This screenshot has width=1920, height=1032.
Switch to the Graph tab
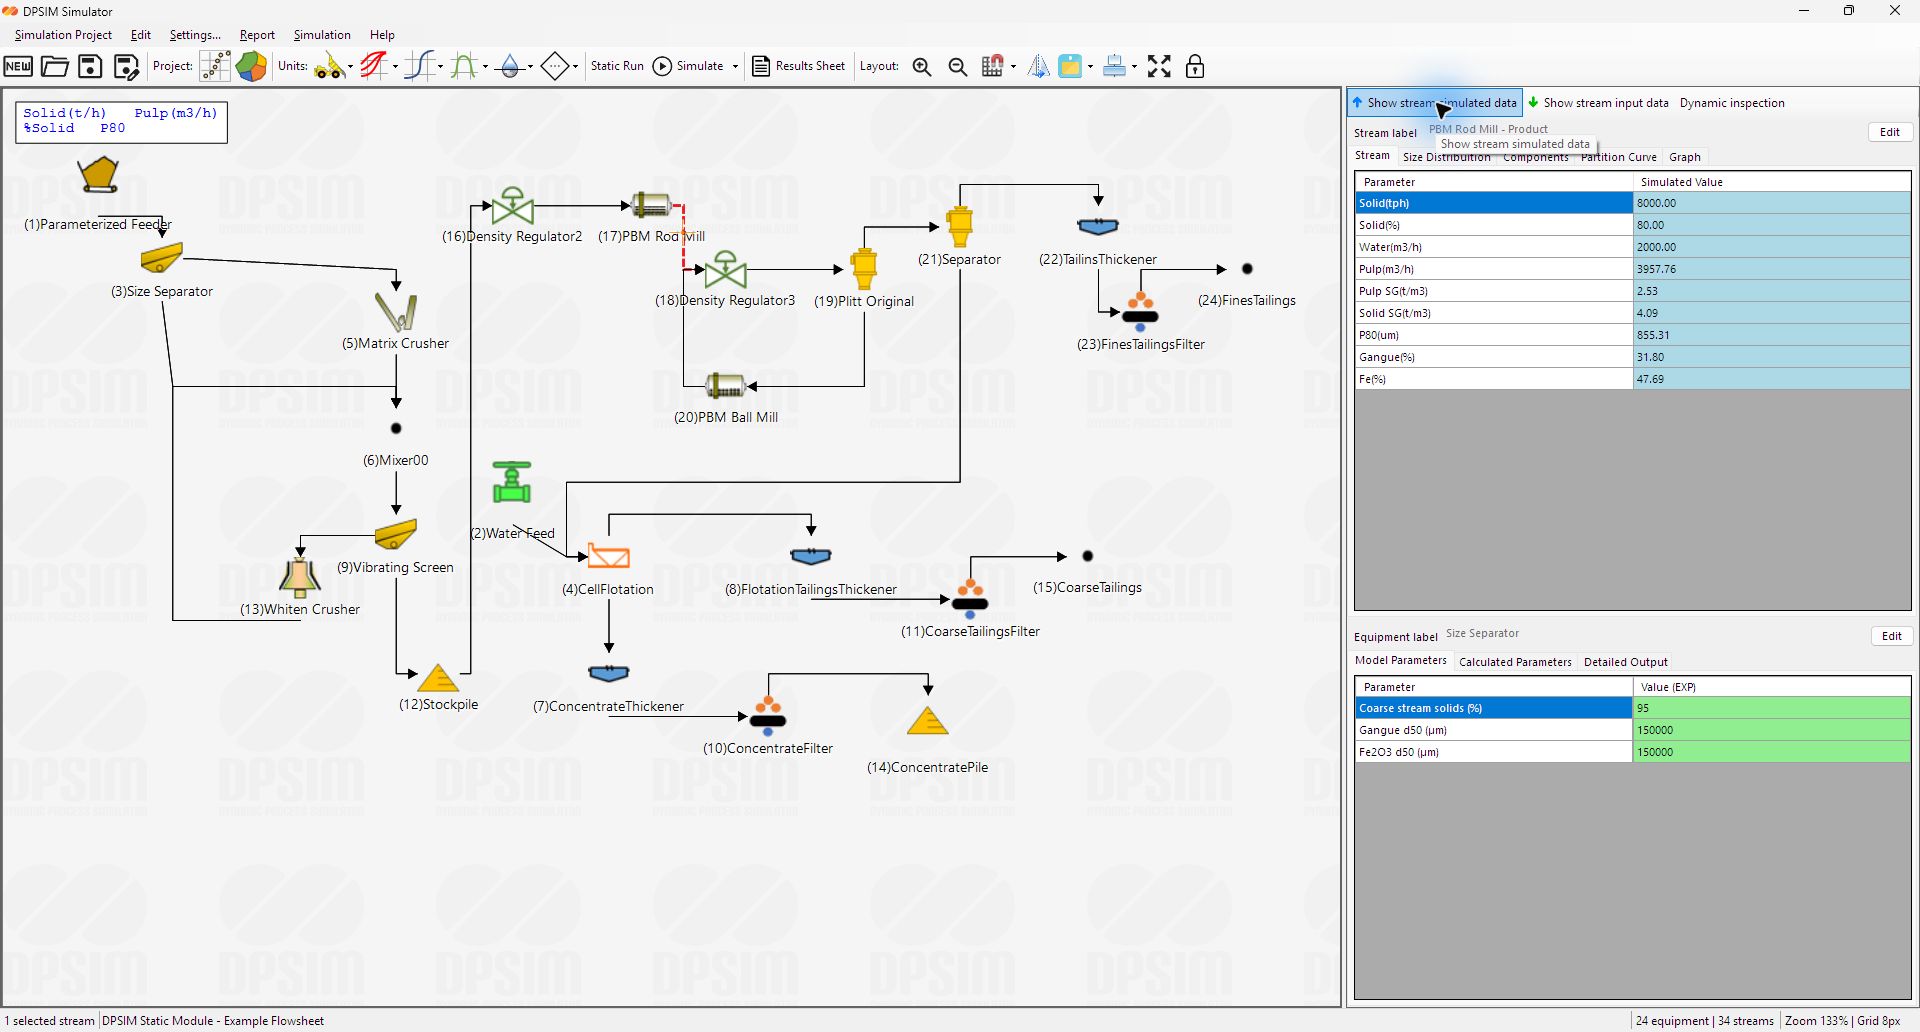(x=1685, y=157)
